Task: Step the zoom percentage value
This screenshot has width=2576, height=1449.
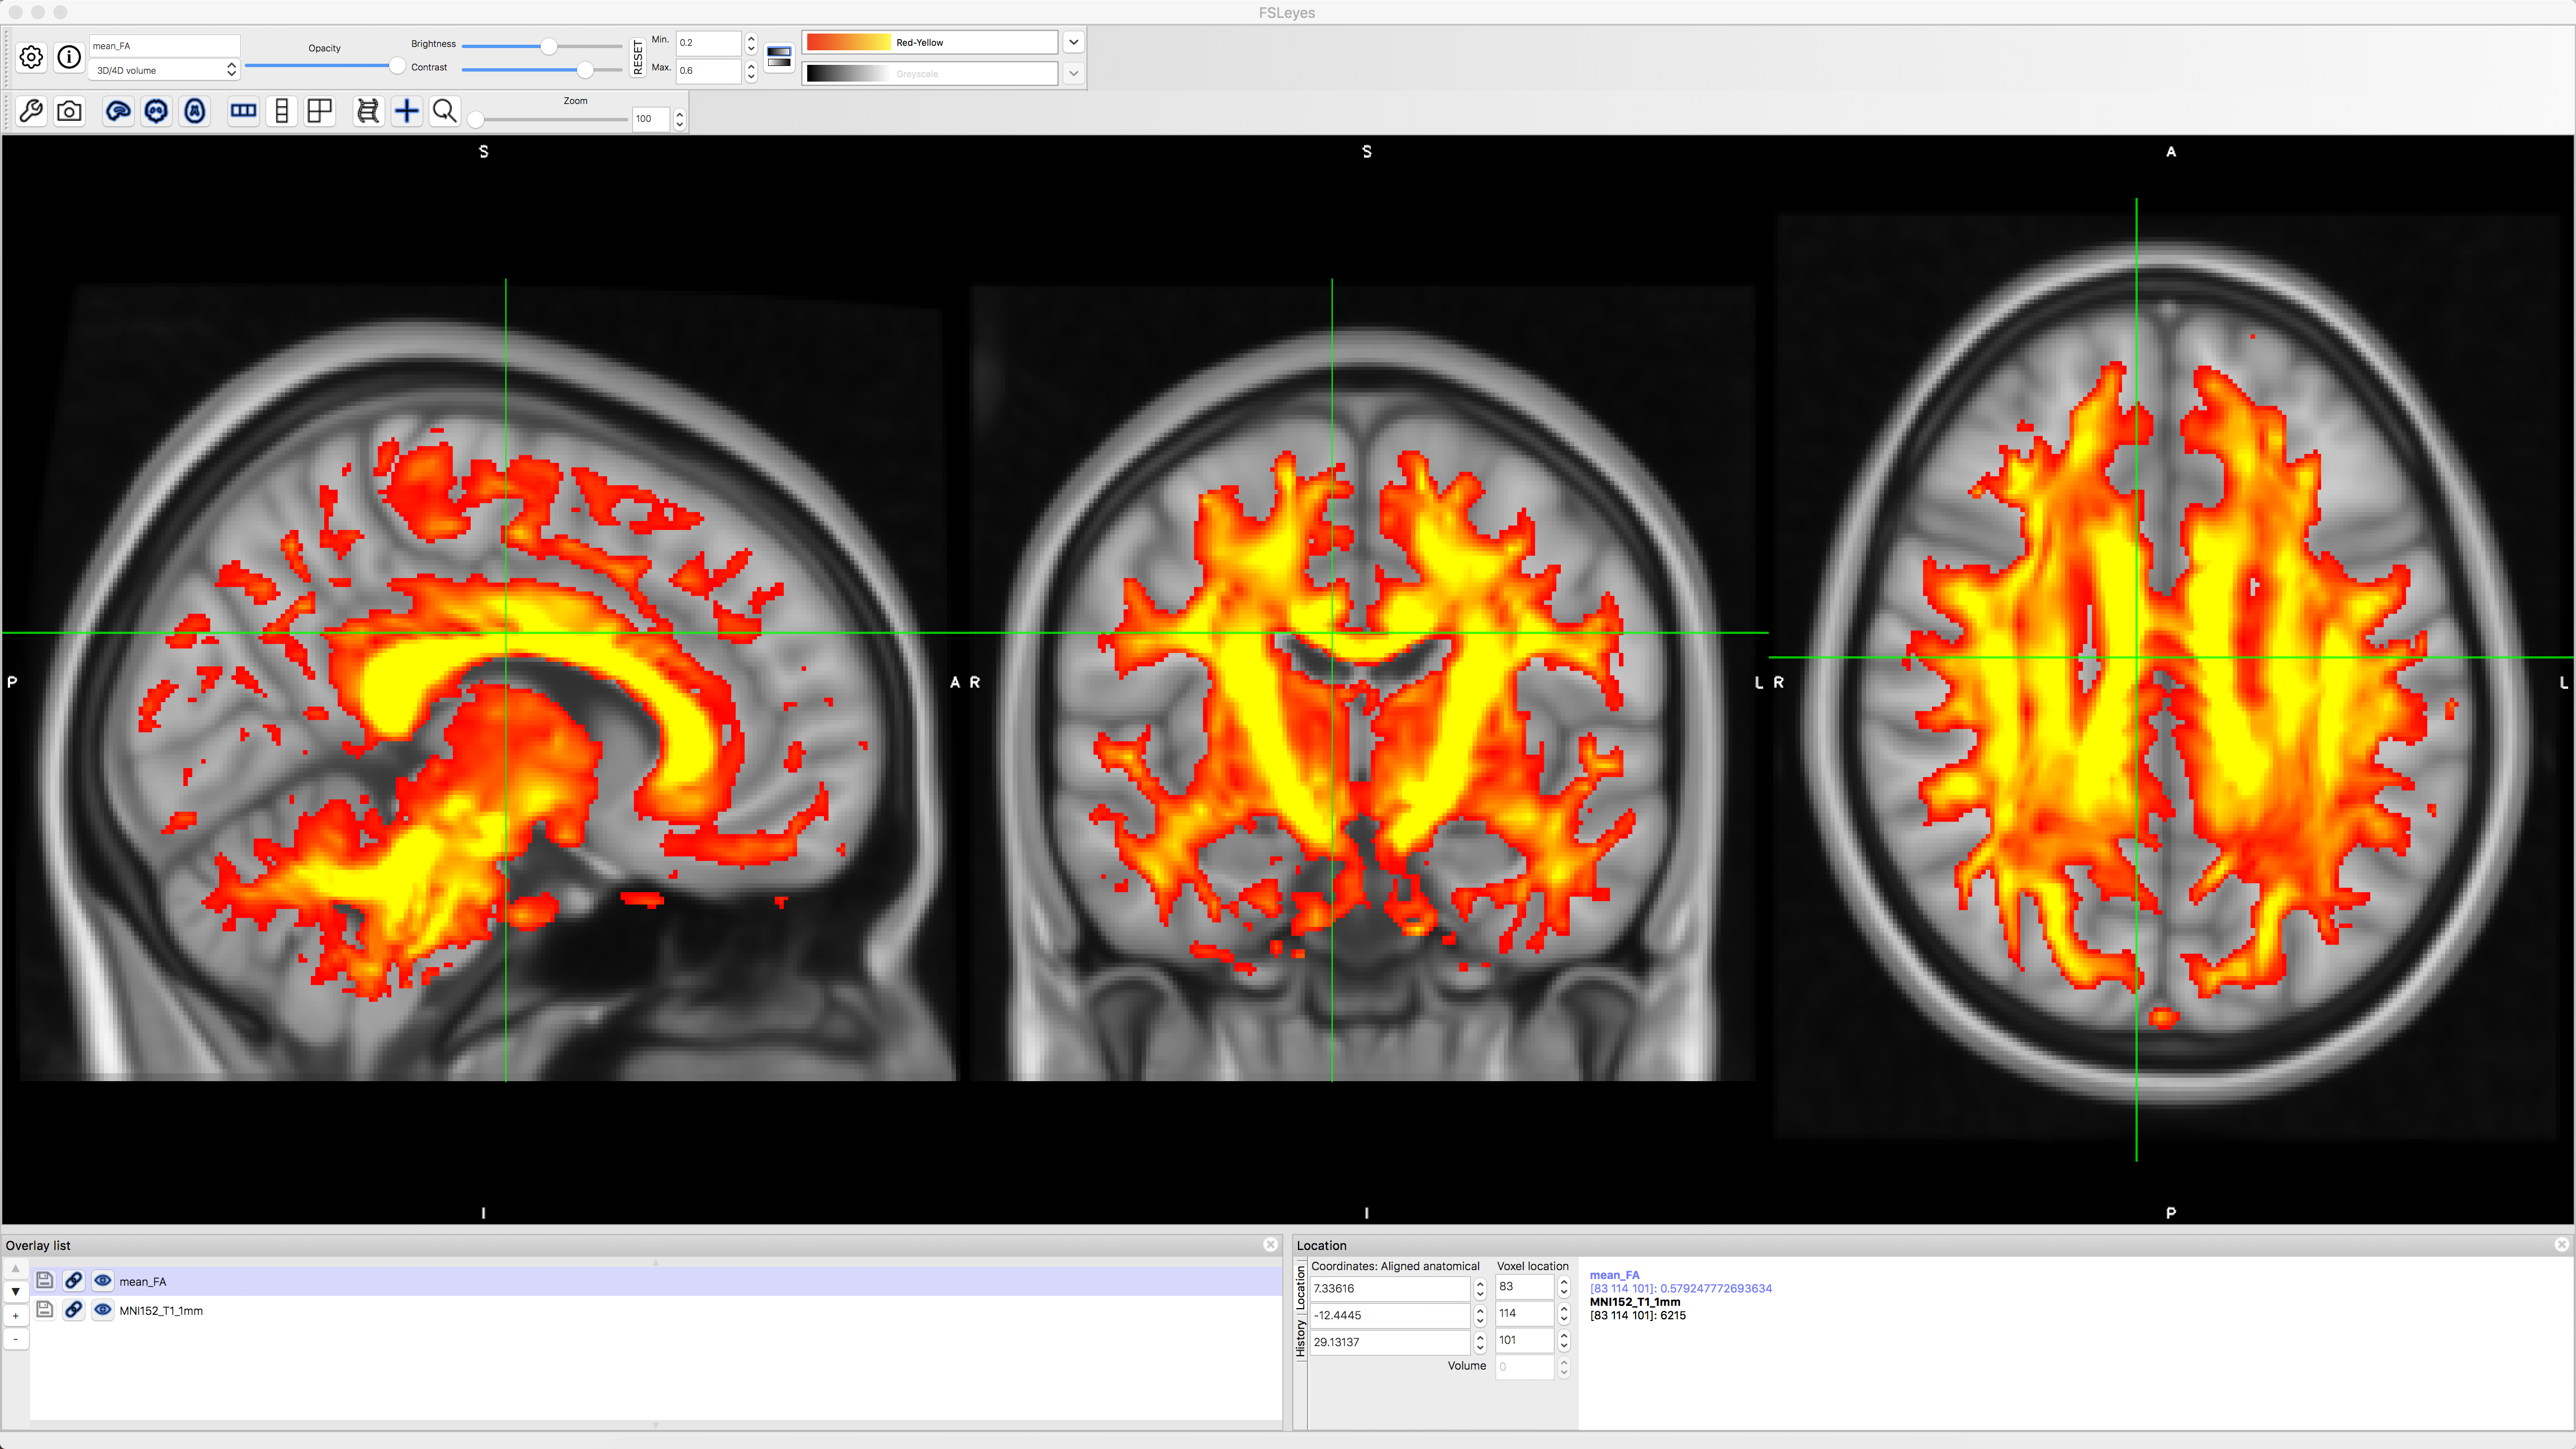Action: 679,119
